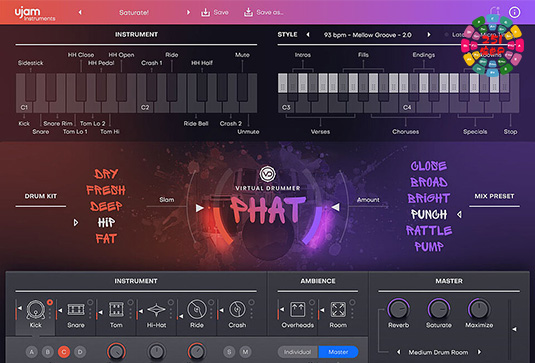Click the ujam Instruments logo
The height and width of the screenshot is (363, 535).
(34, 14)
